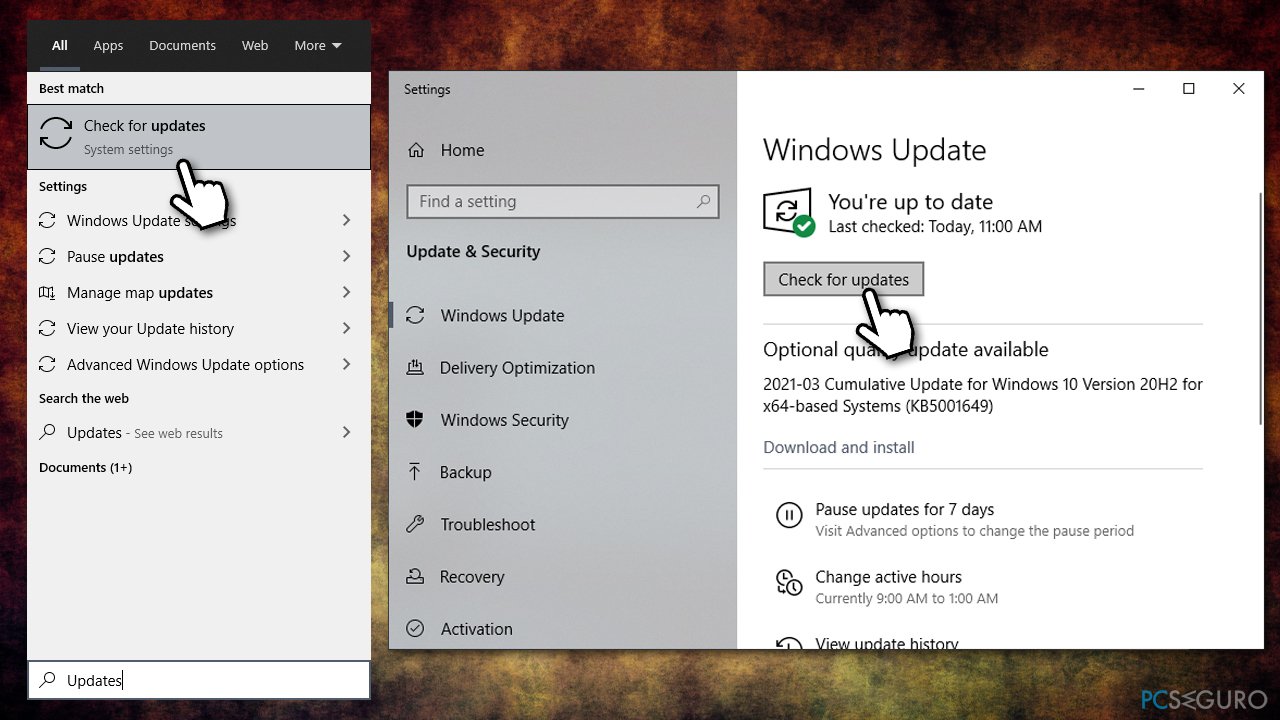Viewport: 1280px width, 720px height.
Task: Expand the Pause updates search result arrow
Action: pyautogui.click(x=346, y=257)
